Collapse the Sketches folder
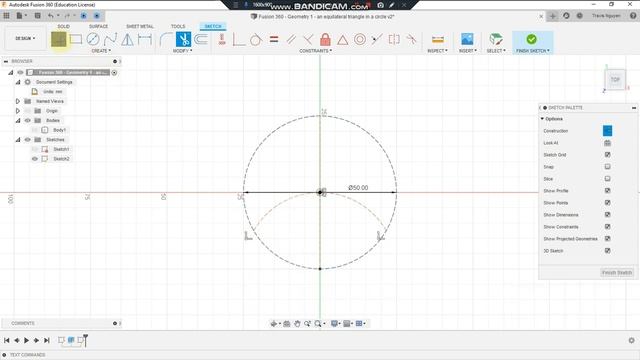The height and width of the screenshot is (360, 640). pos(18,140)
